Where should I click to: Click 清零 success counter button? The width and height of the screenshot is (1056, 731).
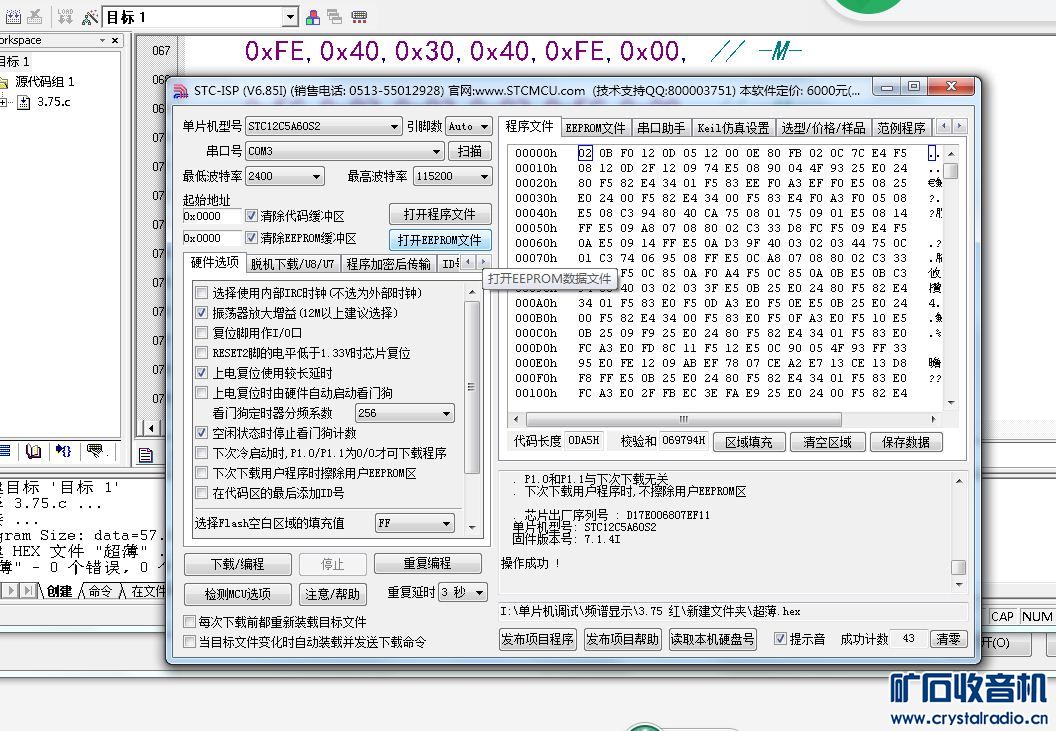tap(948, 639)
